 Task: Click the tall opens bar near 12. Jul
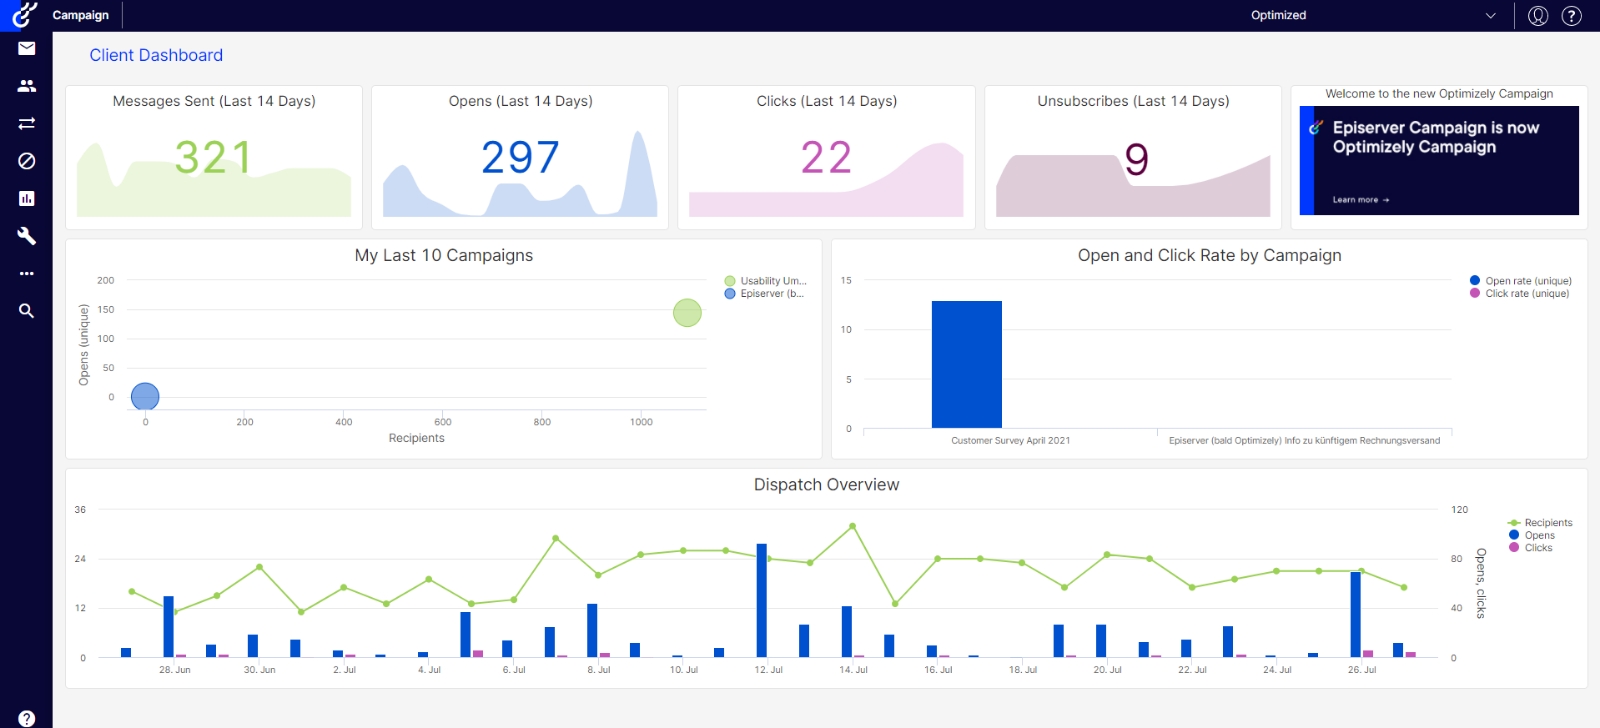[x=762, y=600]
